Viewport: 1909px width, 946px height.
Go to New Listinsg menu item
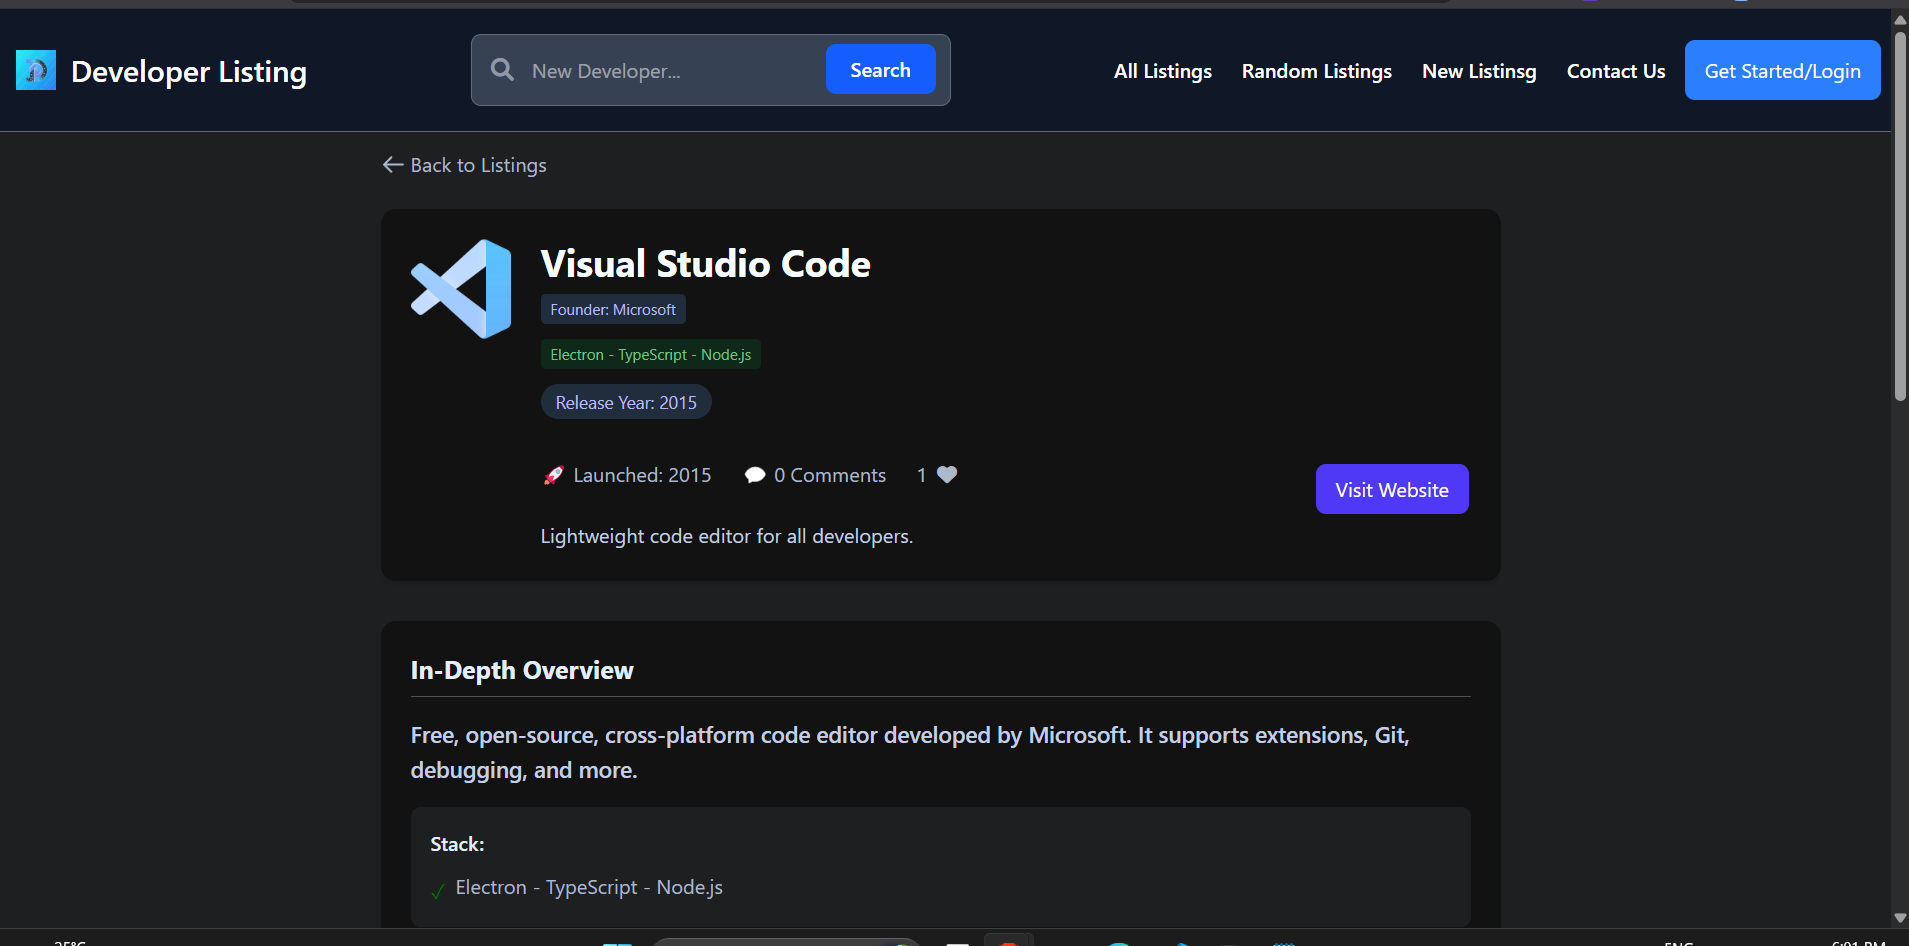(1479, 71)
